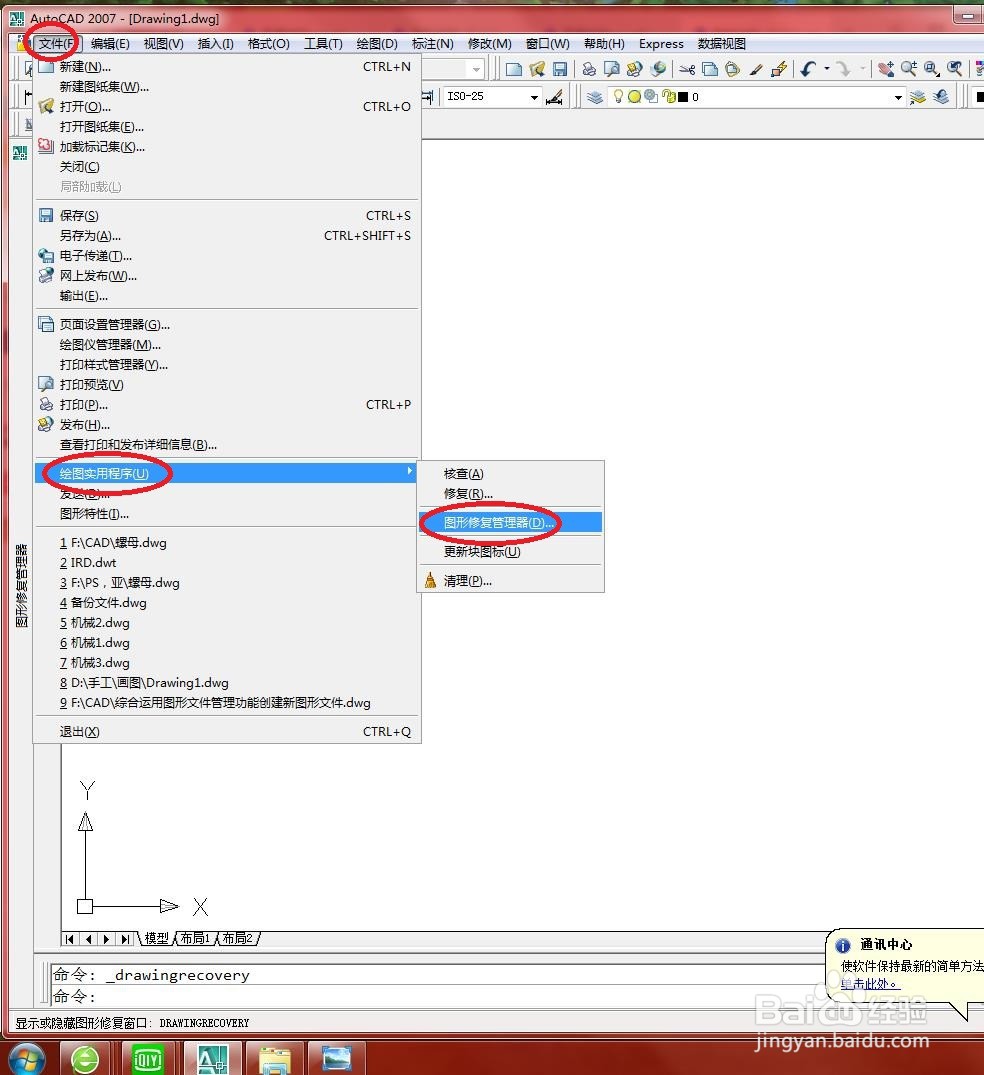The width and height of the screenshot is (984, 1075).
Task: Choose 核查(A) in the submenu
Action: (510, 474)
